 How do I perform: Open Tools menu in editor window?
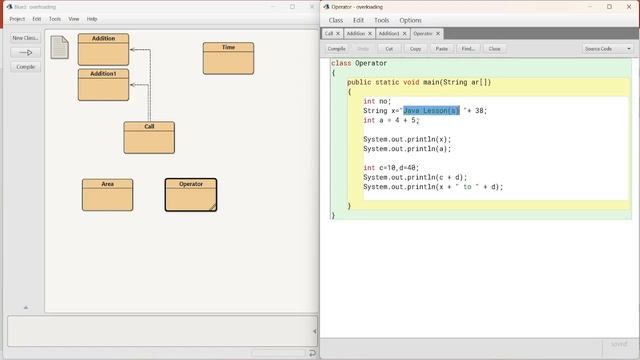[381, 20]
